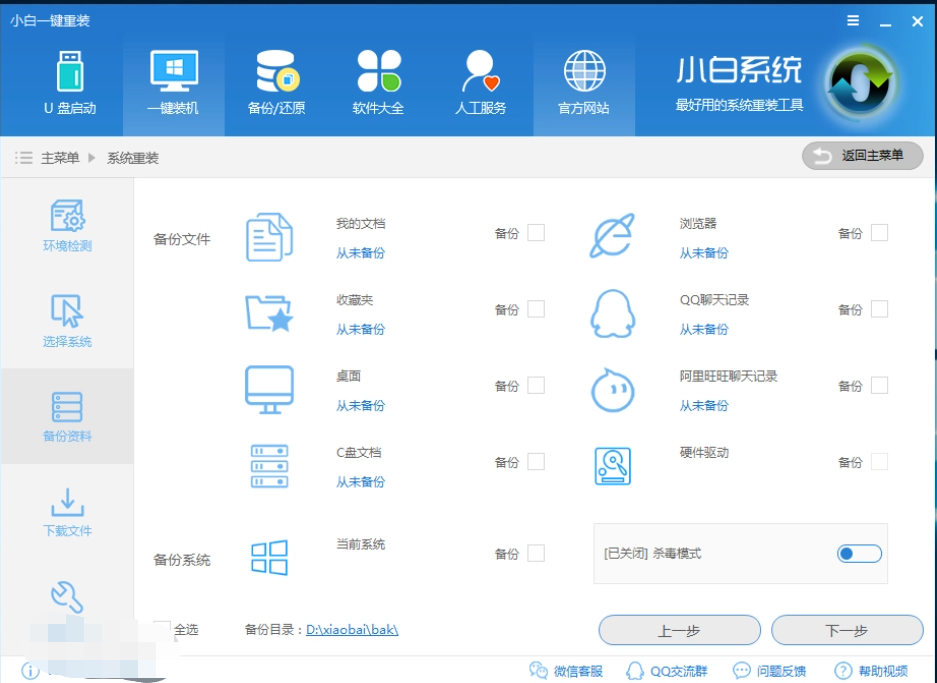Check the QQ聊天记录 backup checkbox

click(x=879, y=309)
